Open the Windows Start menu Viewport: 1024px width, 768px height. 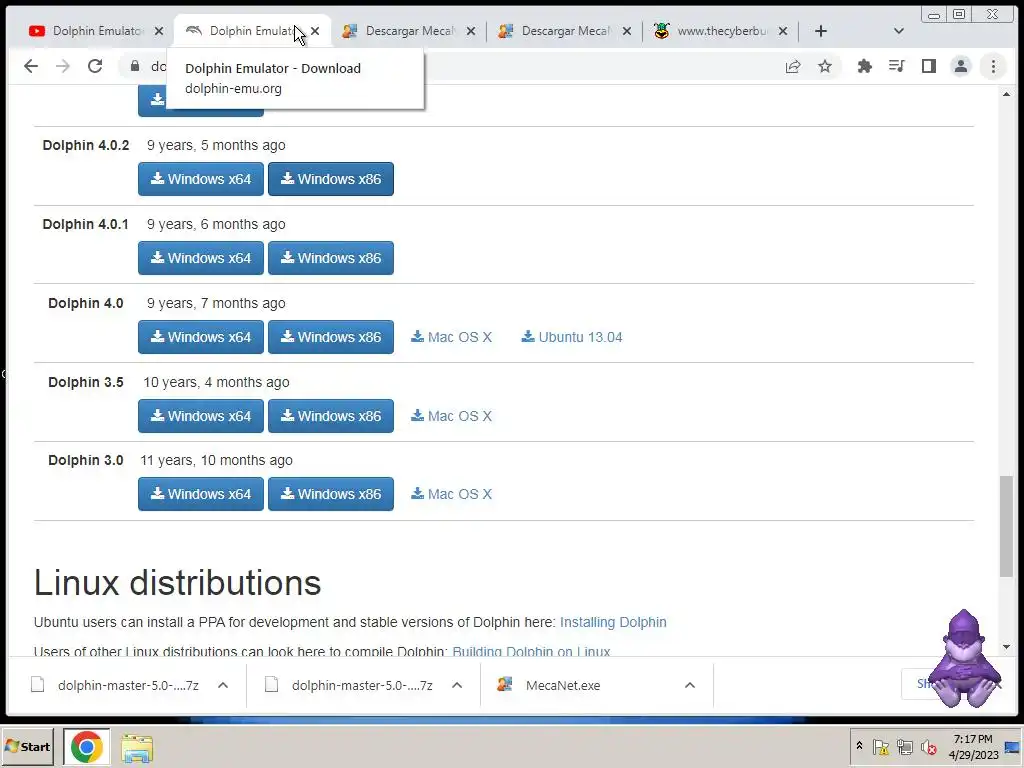click(x=27, y=746)
